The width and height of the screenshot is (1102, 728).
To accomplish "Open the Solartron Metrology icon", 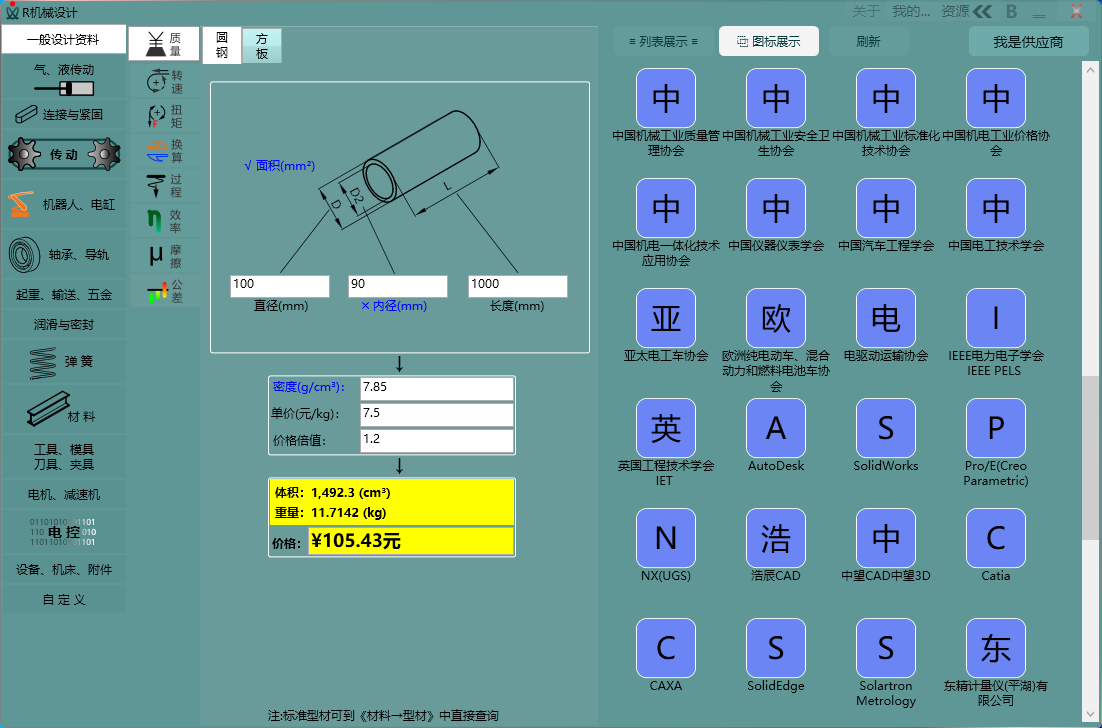I will pyautogui.click(x=886, y=648).
